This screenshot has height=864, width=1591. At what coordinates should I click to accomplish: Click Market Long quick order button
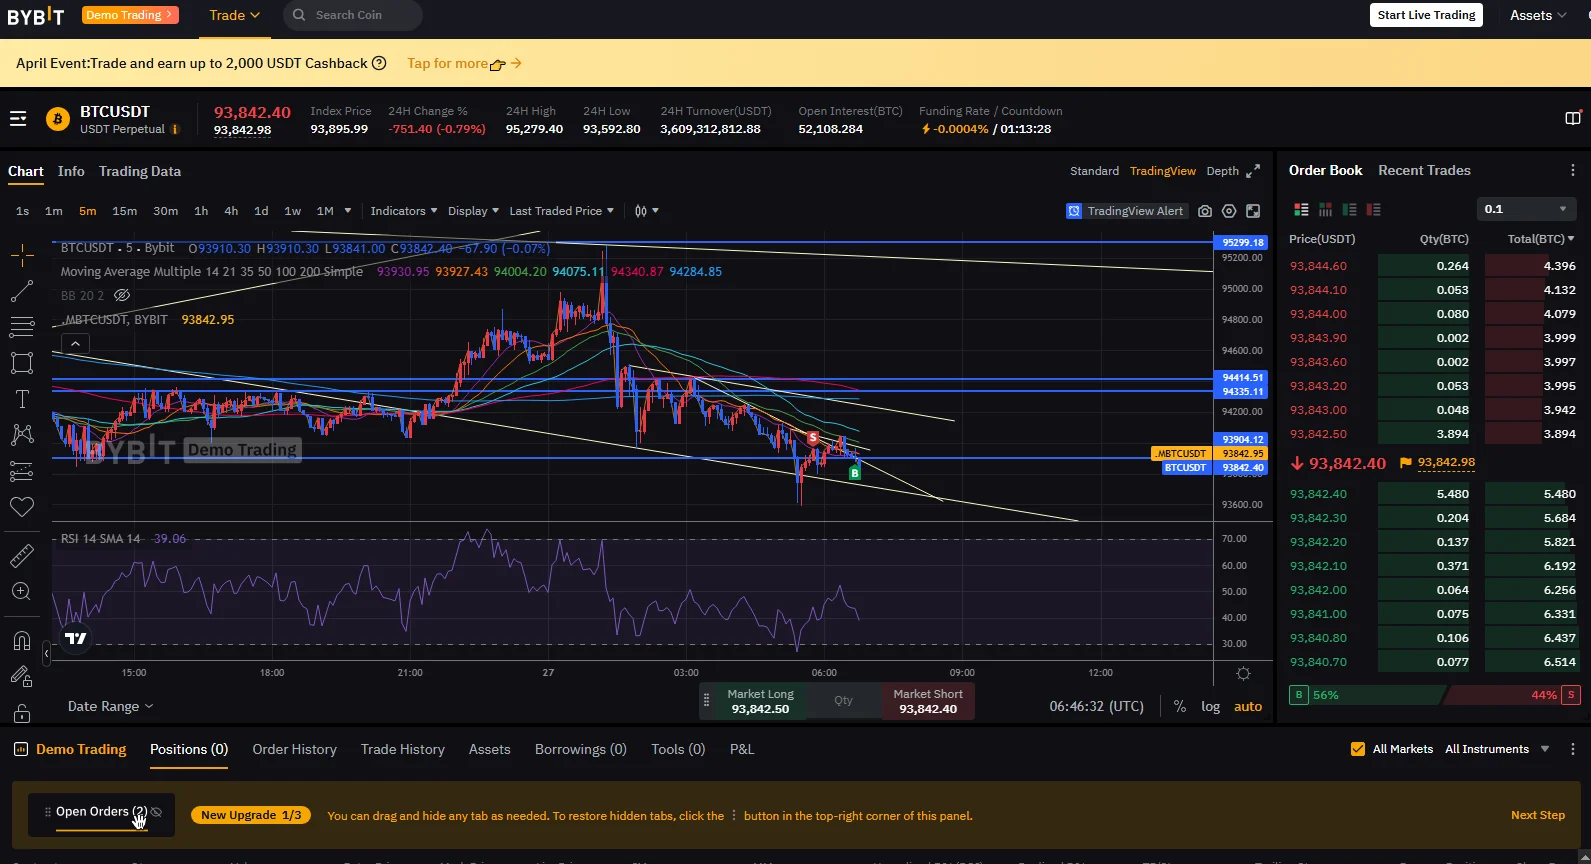(x=760, y=701)
